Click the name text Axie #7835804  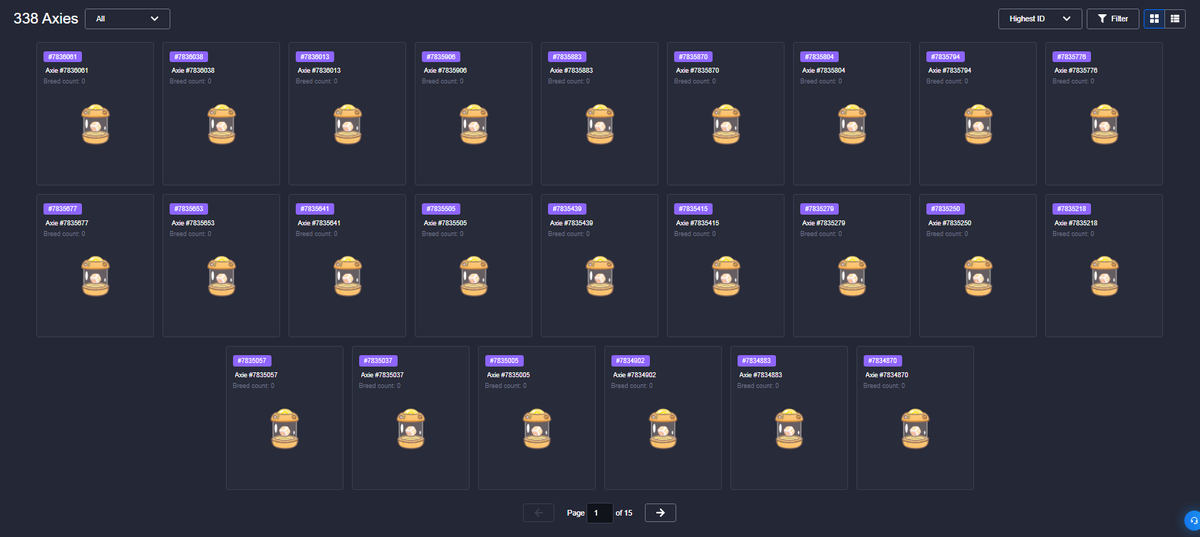pyautogui.click(x=822, y=71)
